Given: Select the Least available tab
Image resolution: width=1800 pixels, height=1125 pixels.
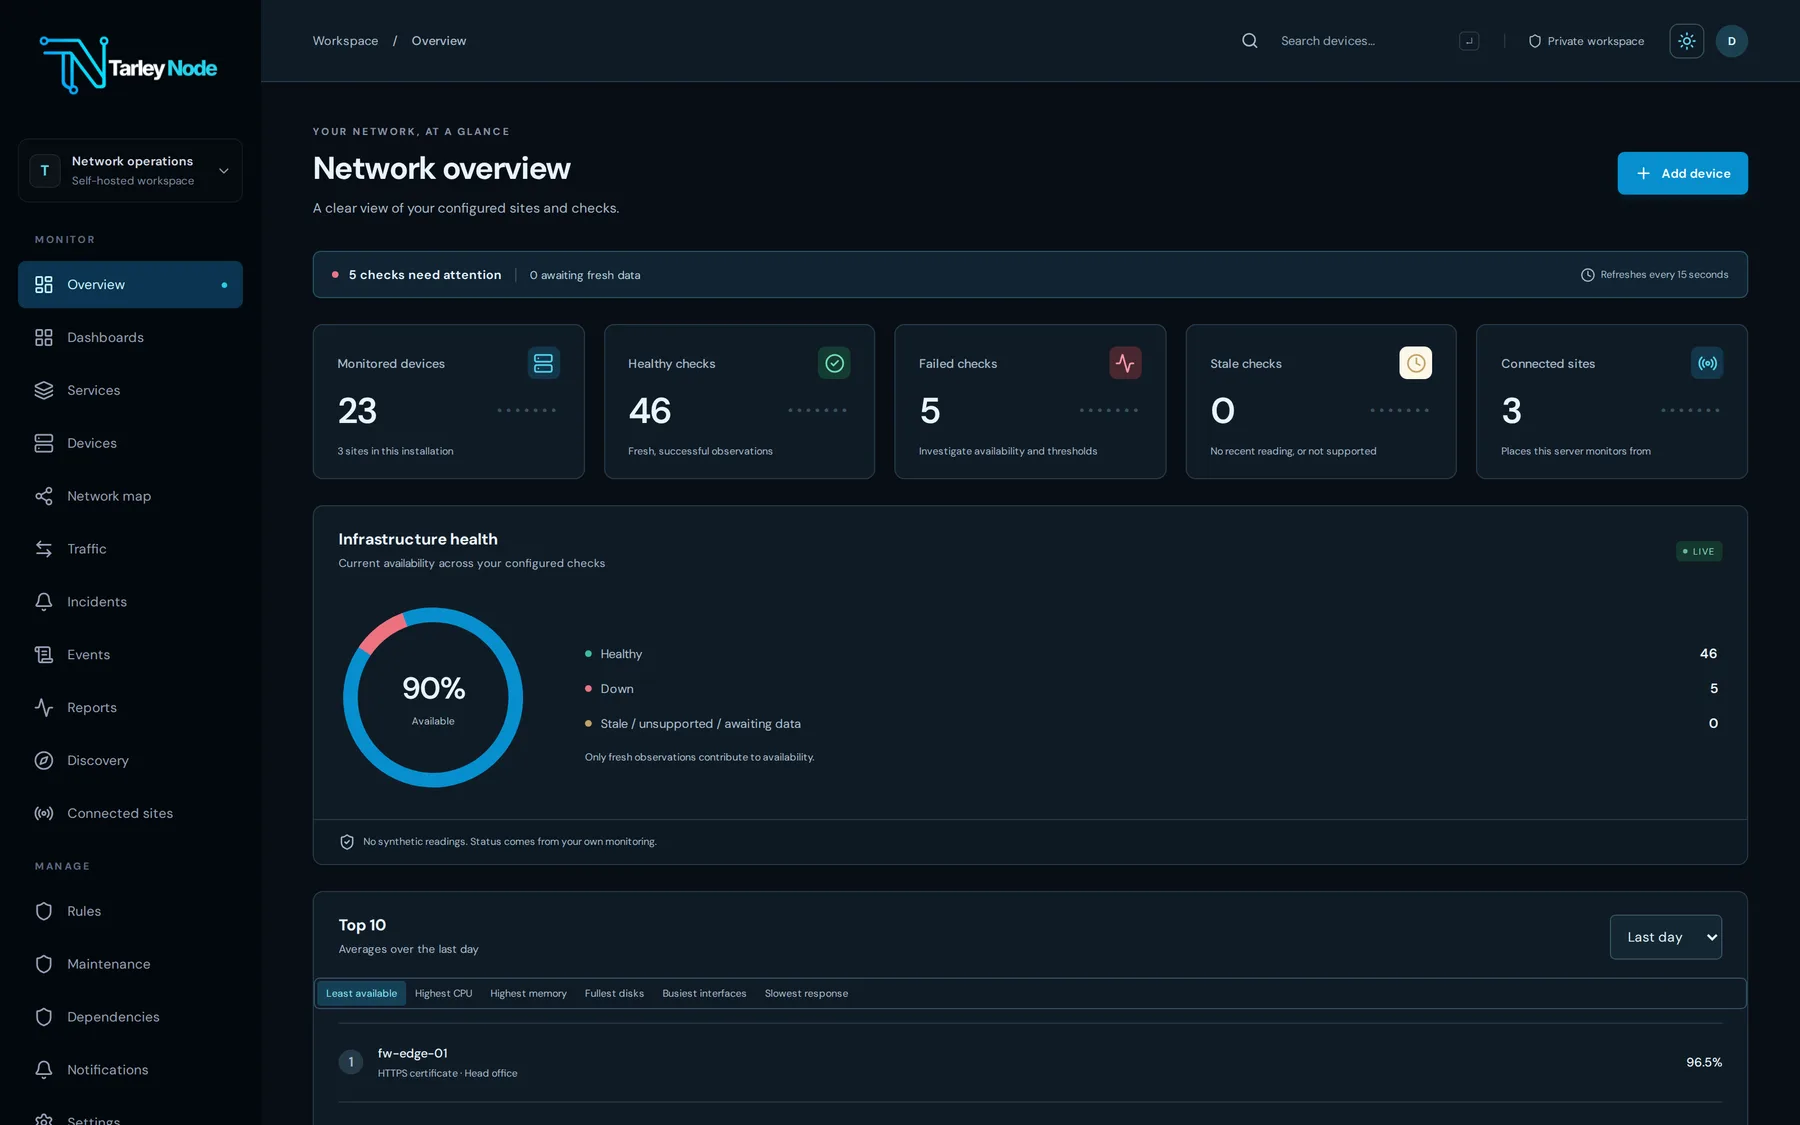Looking at the screenshot, I should (x=361, y=994).
